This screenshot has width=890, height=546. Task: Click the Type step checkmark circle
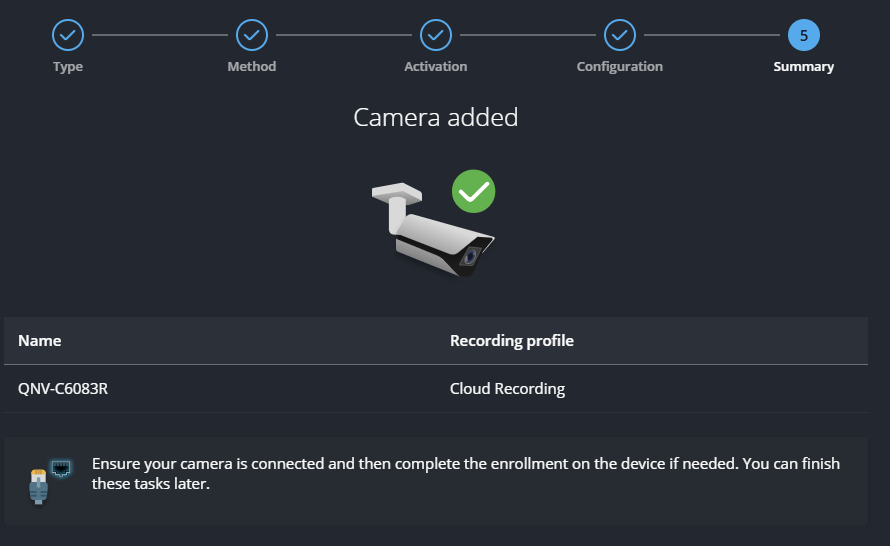click(68, 36)
